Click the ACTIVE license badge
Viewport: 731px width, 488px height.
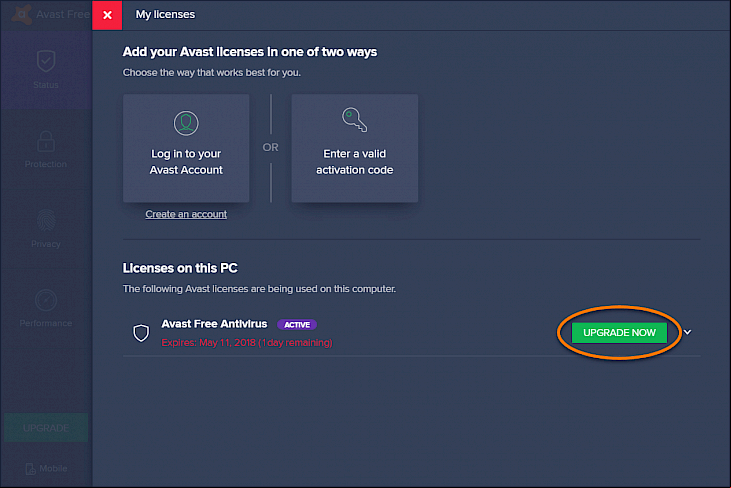coord(297,324)
